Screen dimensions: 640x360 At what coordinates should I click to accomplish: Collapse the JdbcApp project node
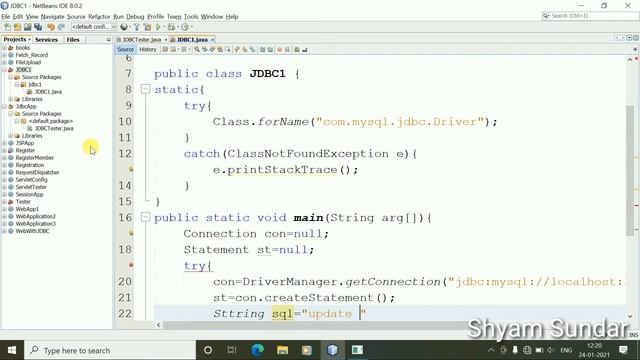(x=4, y=107)
